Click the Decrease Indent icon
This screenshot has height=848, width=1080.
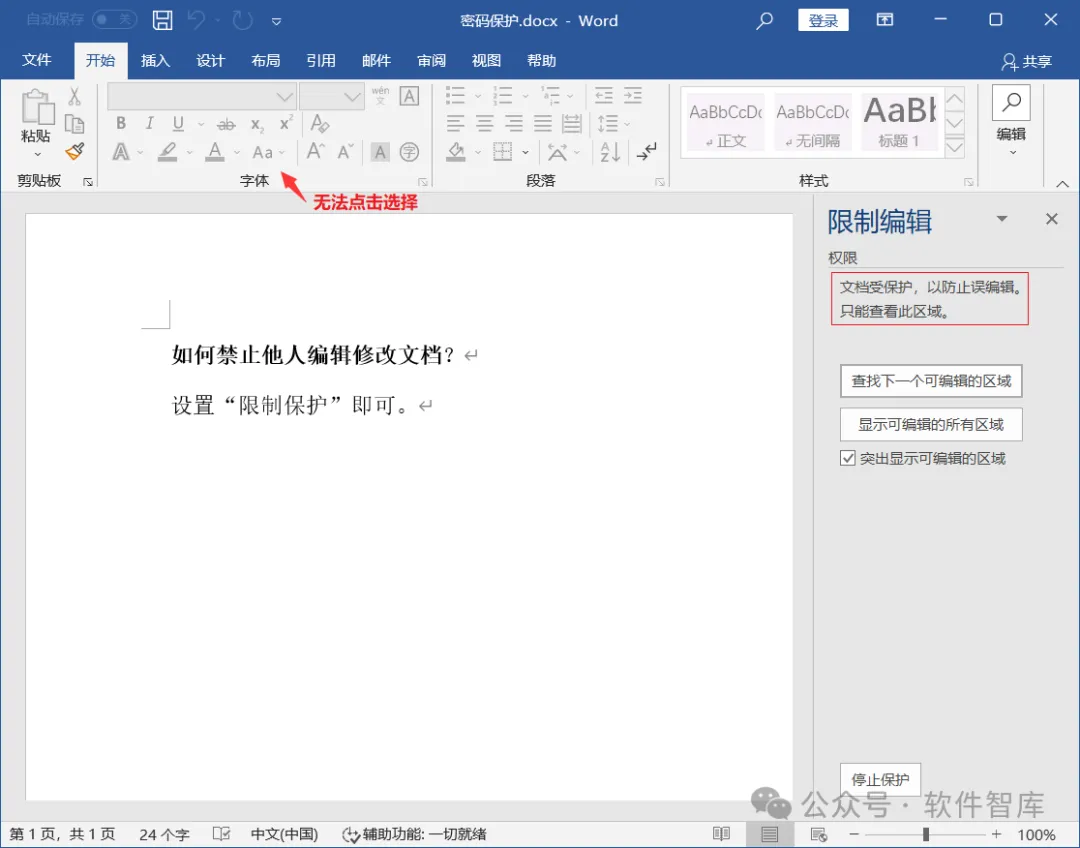pos(604,95)
